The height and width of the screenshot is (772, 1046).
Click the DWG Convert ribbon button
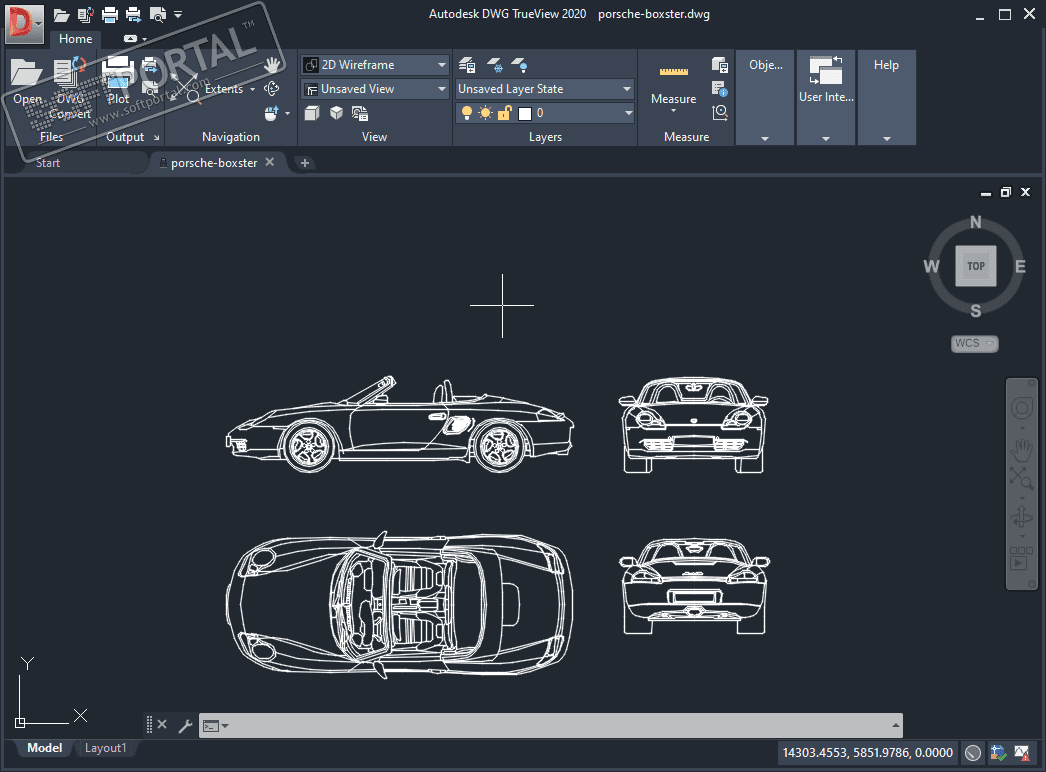(70, 88)
